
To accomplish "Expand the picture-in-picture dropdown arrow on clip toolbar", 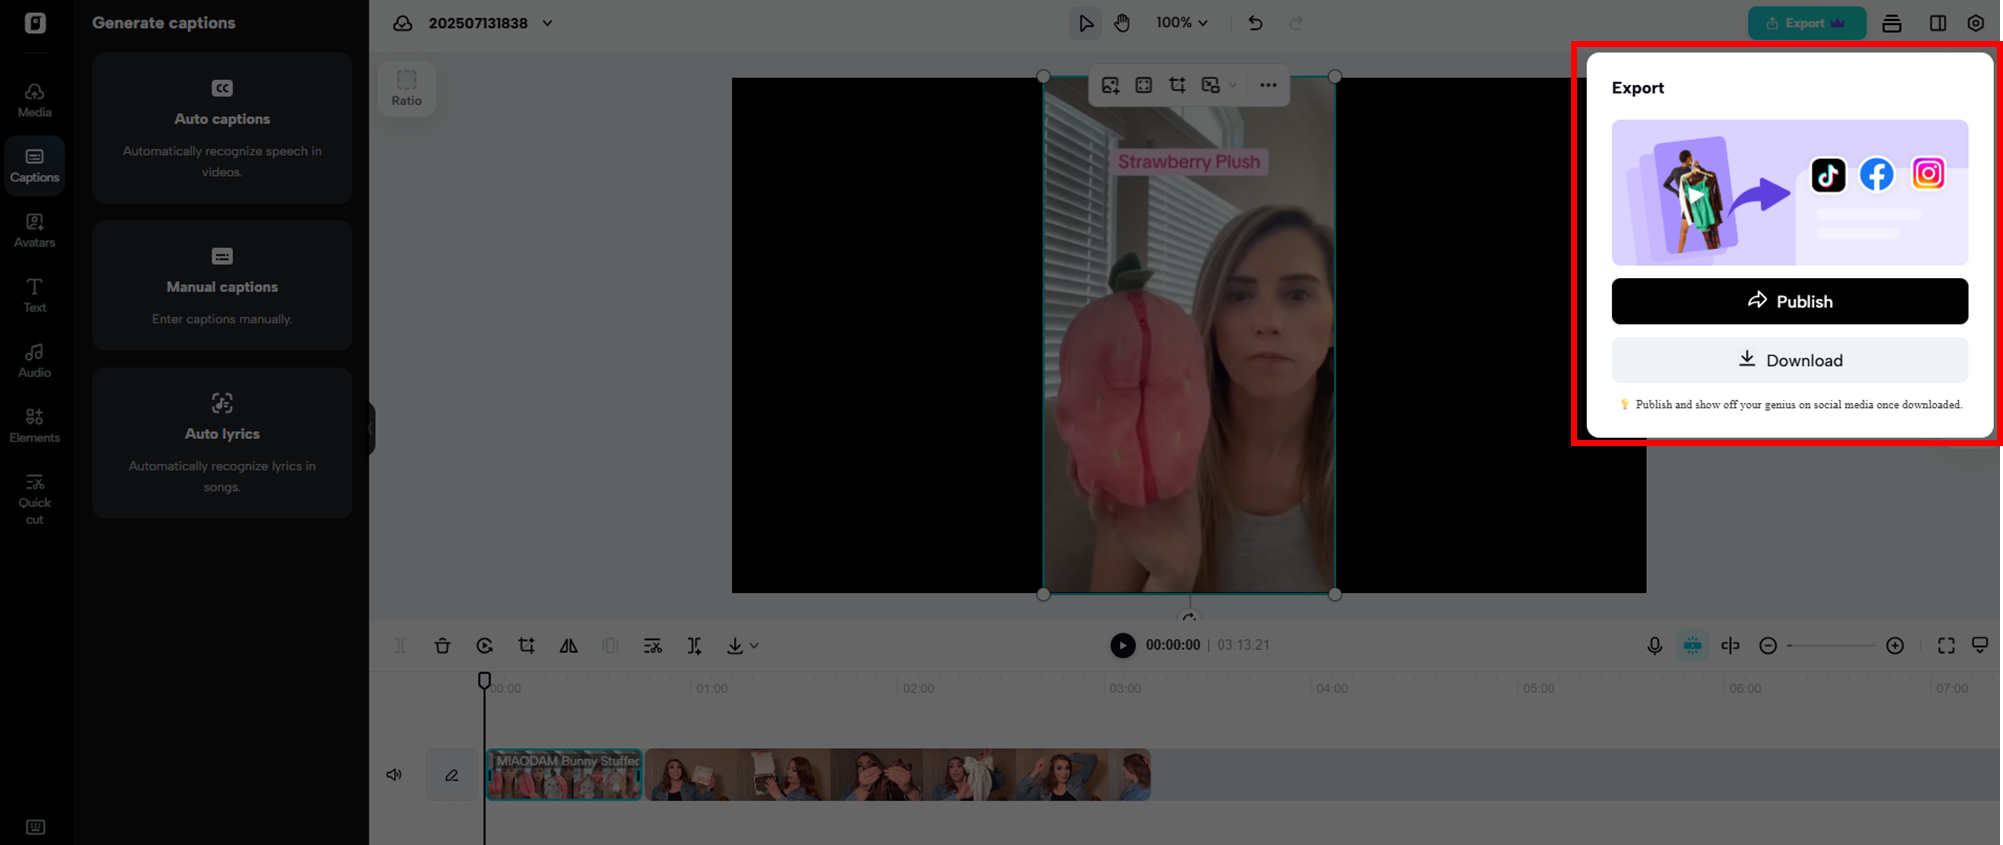I will point(1233,86).
